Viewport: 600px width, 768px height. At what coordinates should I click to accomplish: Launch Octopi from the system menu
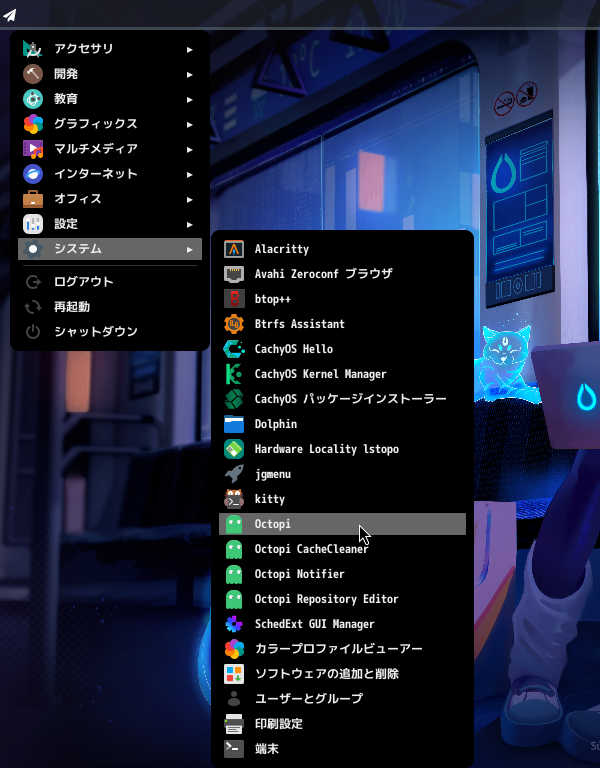click(x=342, y=524)
